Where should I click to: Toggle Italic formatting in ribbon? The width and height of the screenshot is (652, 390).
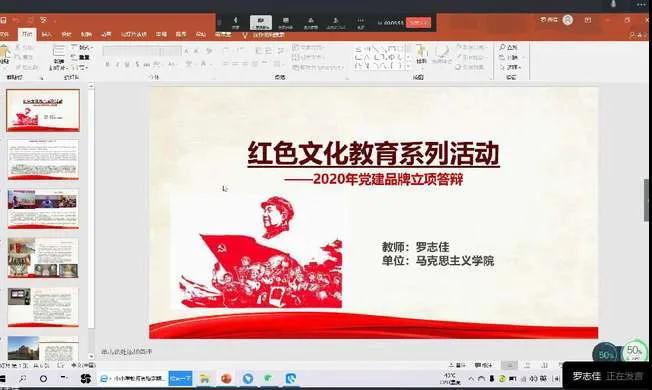tap(117, 64)
